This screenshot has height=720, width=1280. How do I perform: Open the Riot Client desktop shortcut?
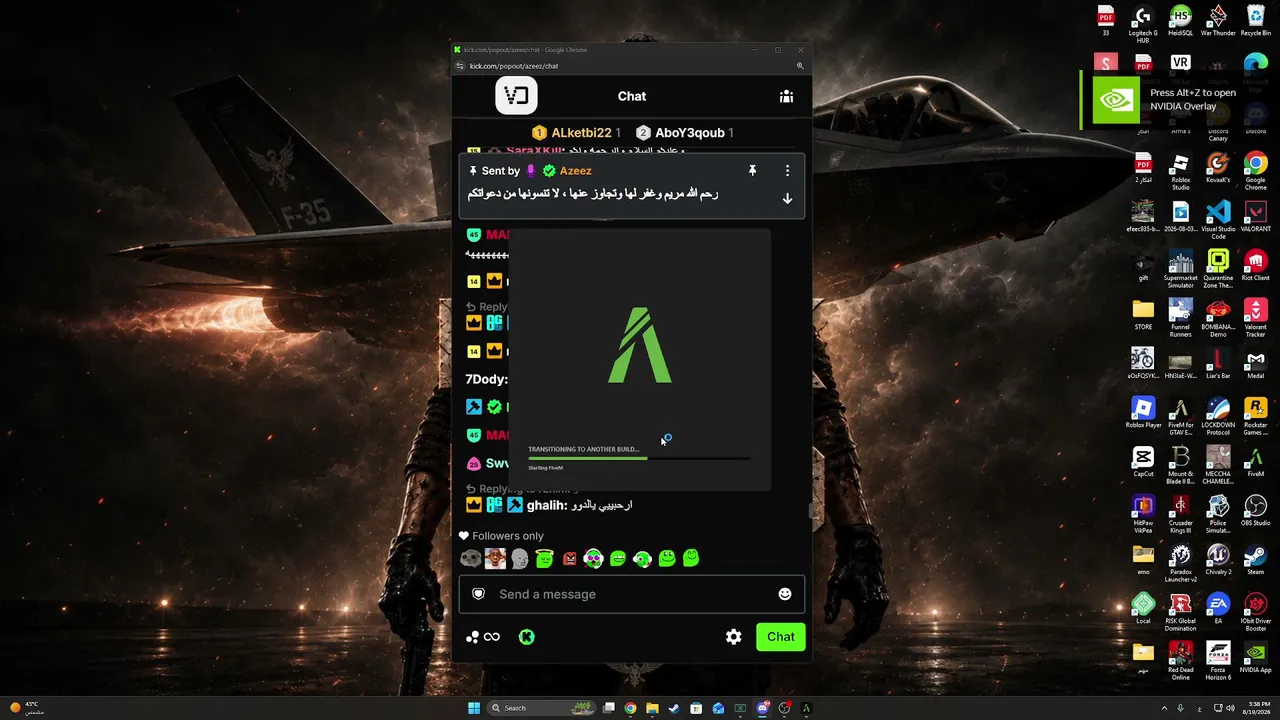tap(1255, 265)
